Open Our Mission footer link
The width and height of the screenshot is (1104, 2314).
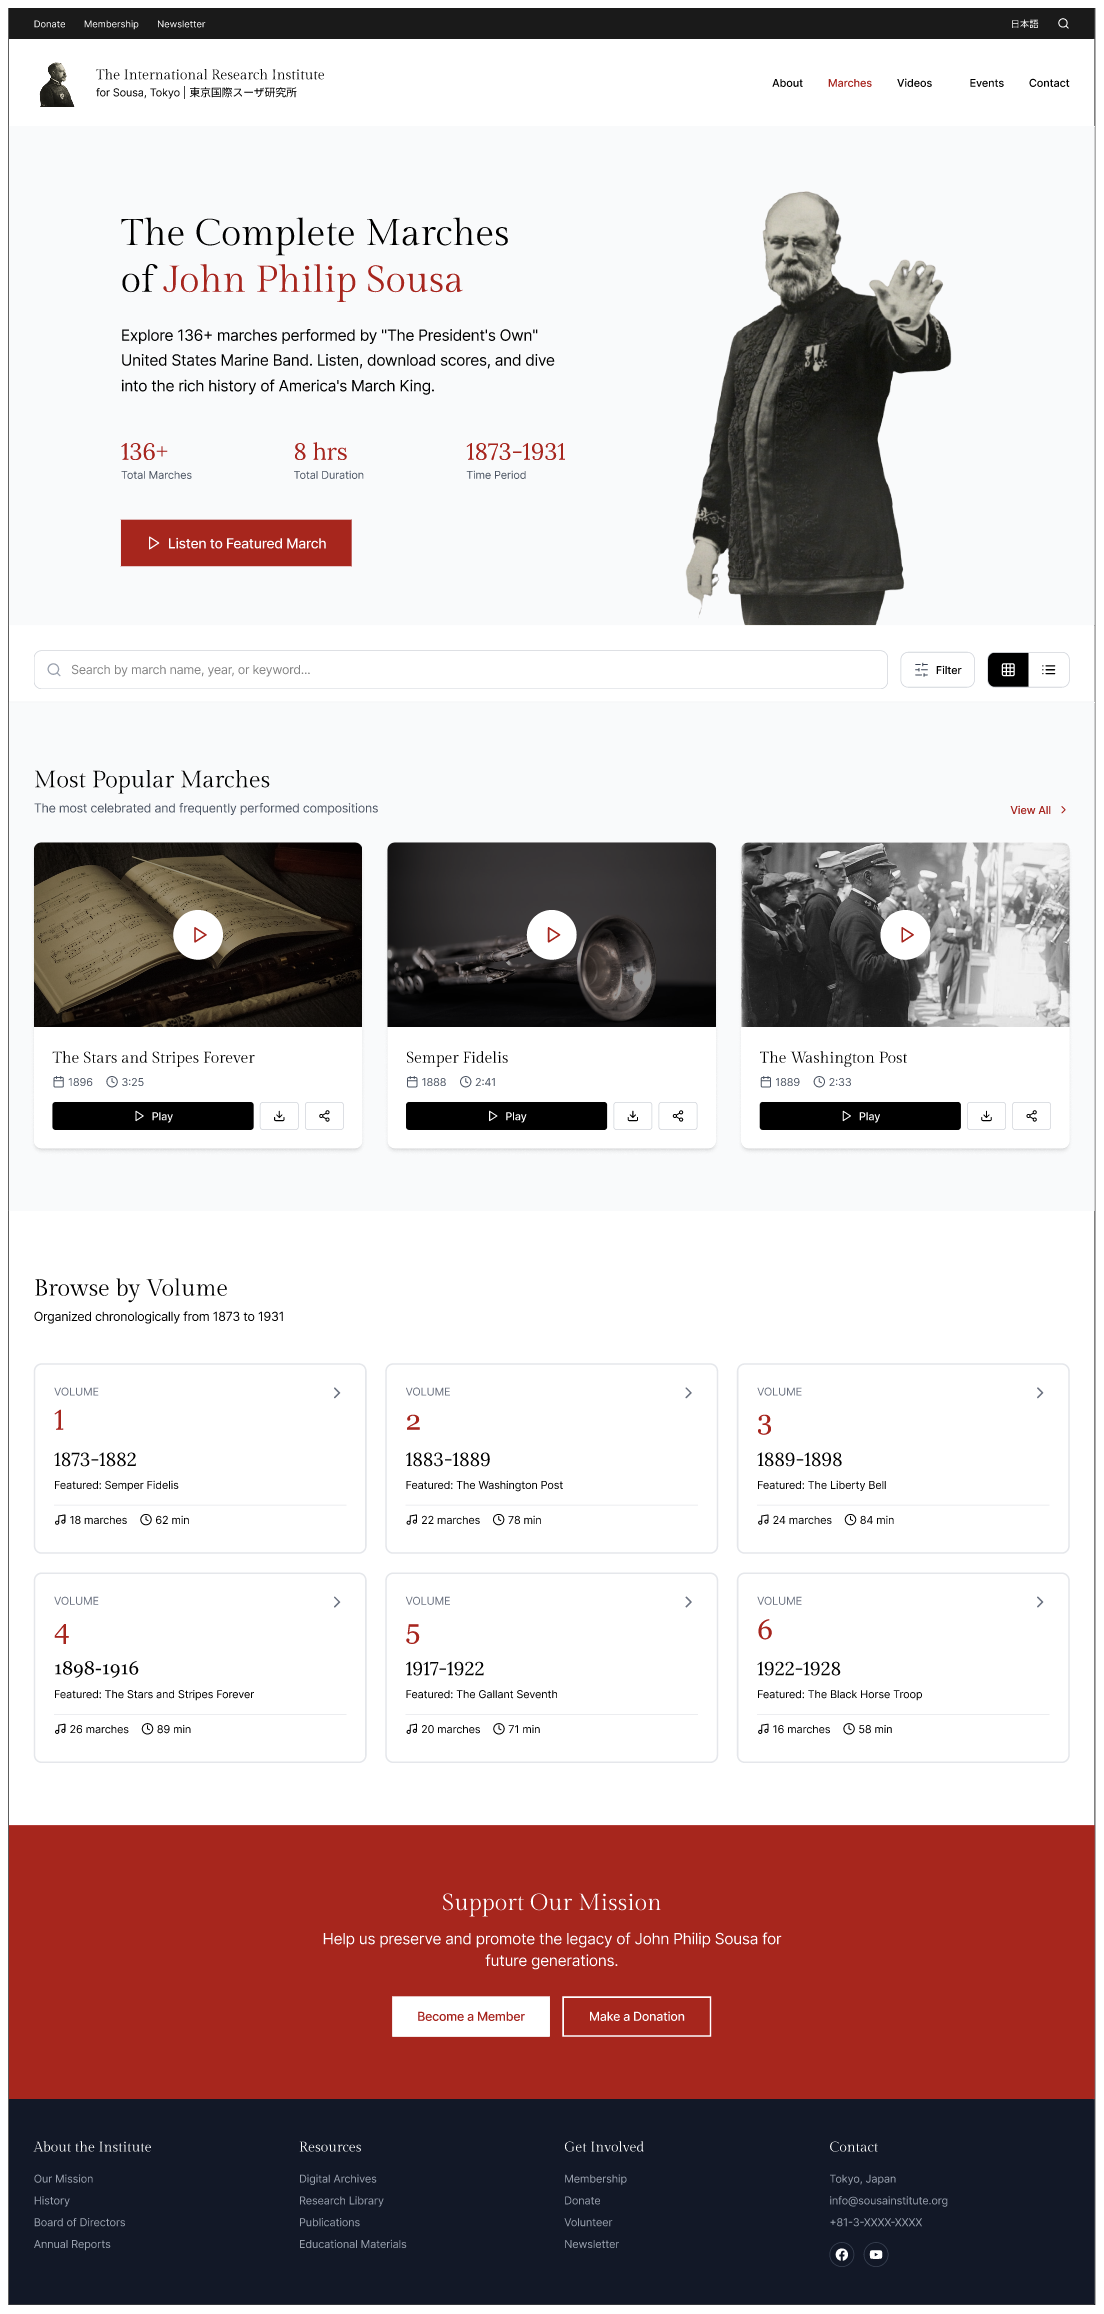[64, 2179]
